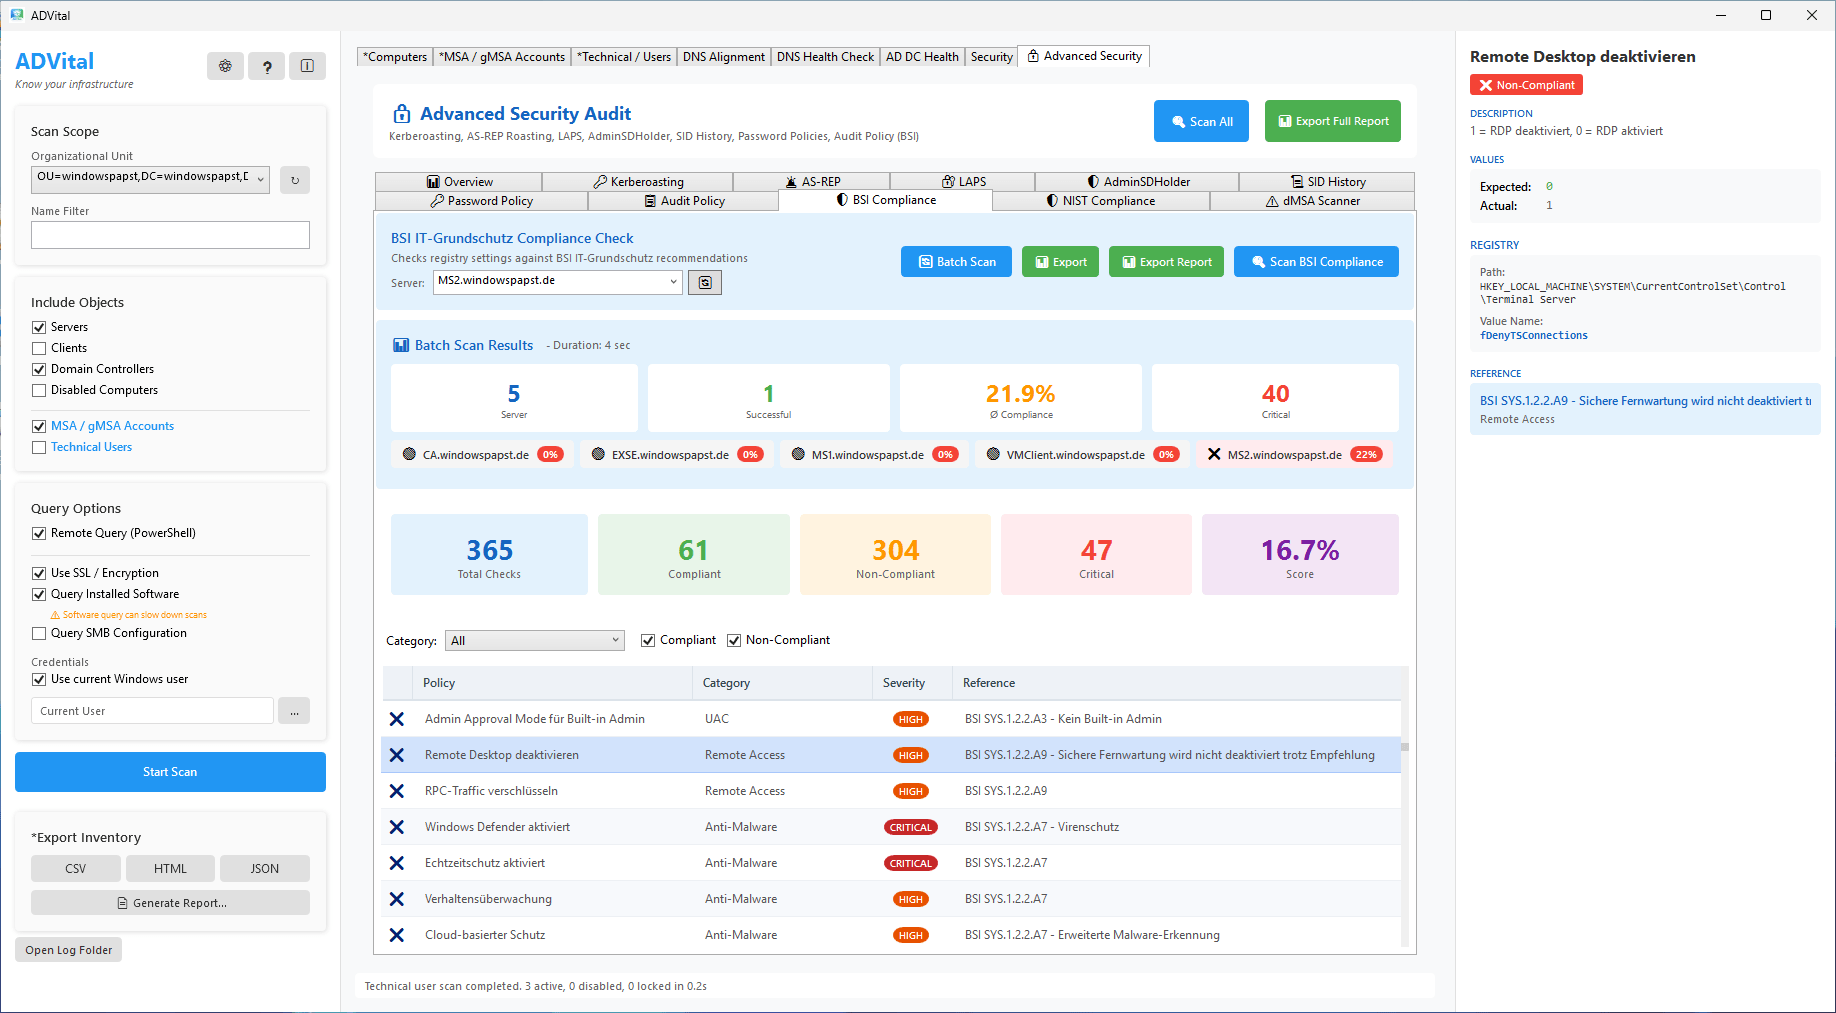Image resolution: width=1836 pixels, height=1013 pixels.
Task: Refresh the Organizational Unit list
Action: [294, 180]
